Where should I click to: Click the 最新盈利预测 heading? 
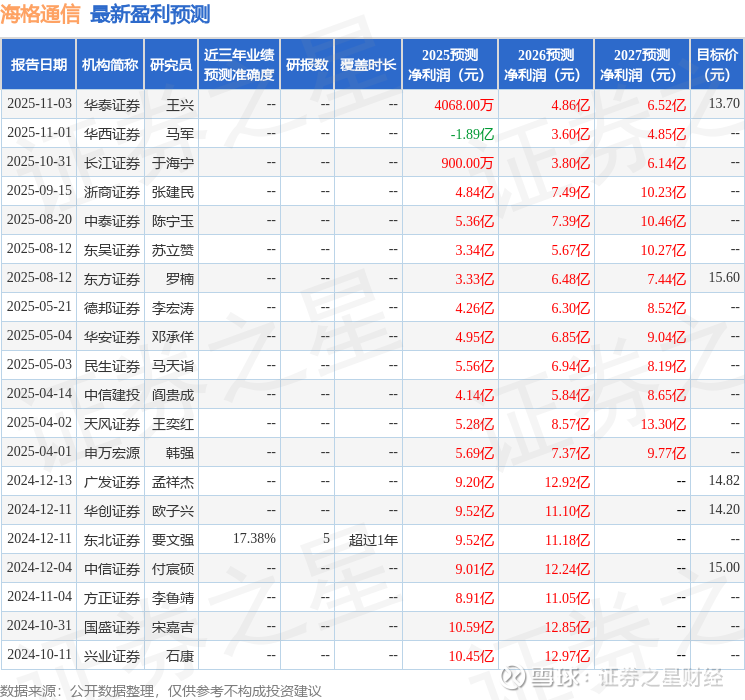(150, 14)
